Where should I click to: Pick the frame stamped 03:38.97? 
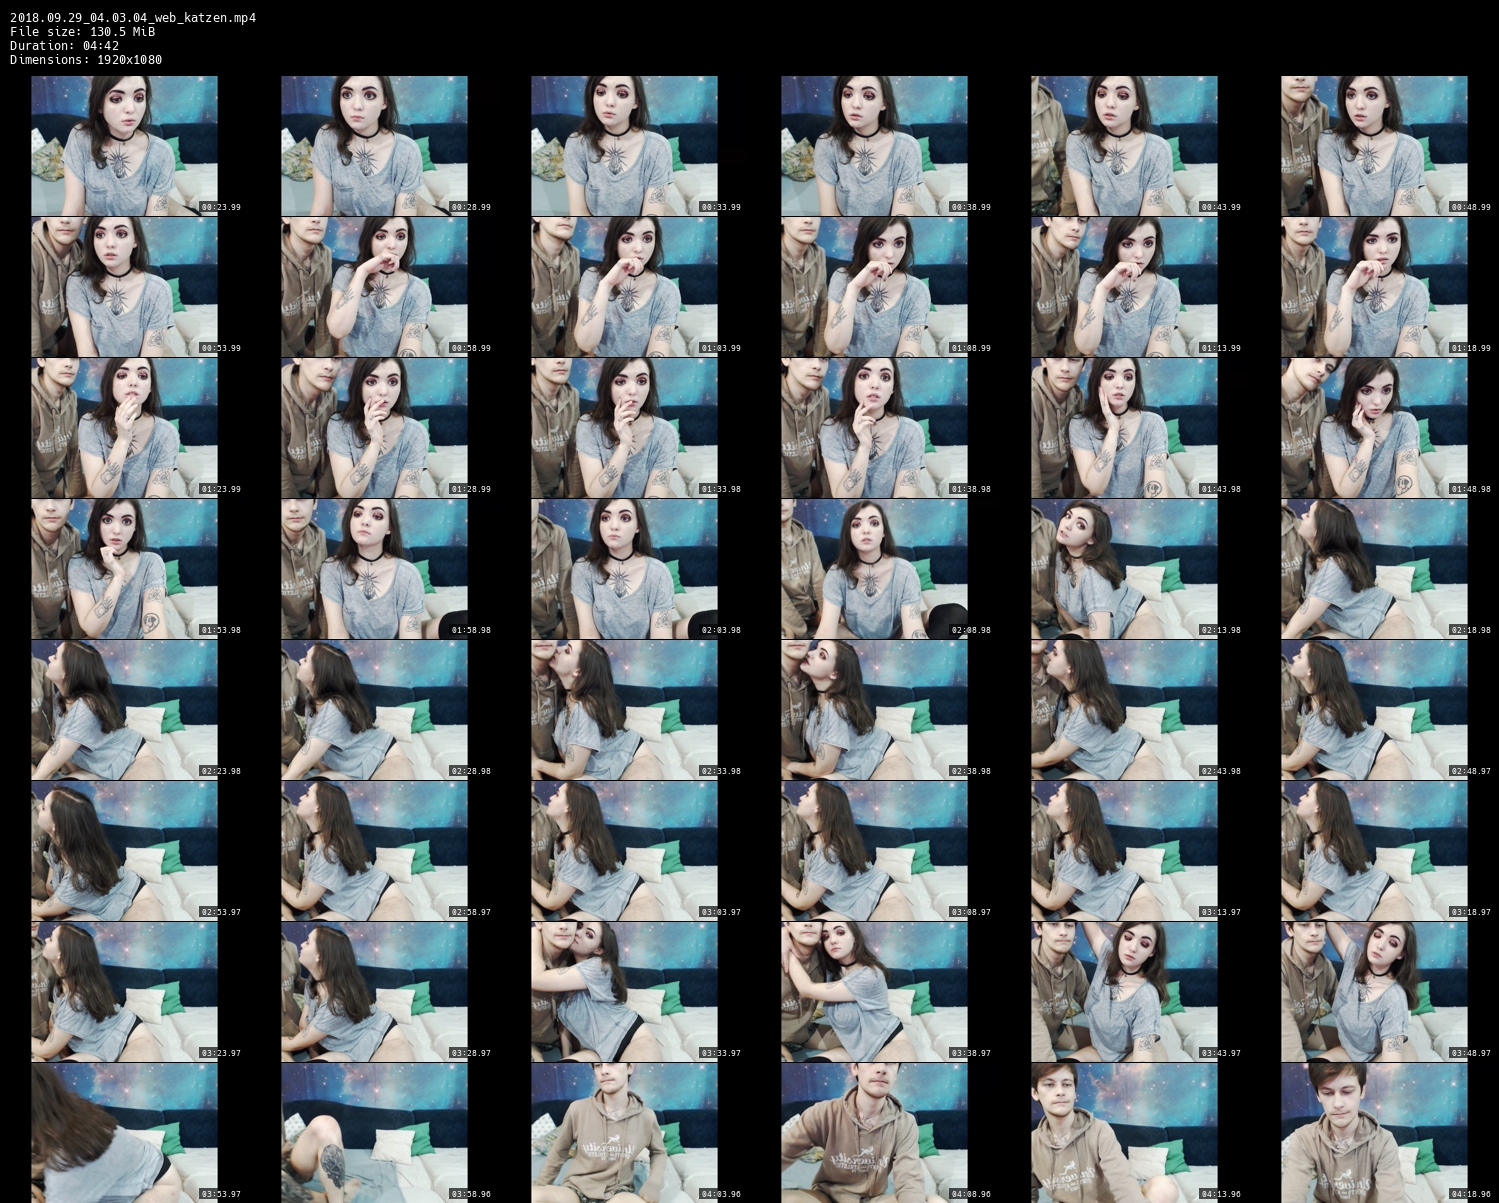[x=875, y=992]
